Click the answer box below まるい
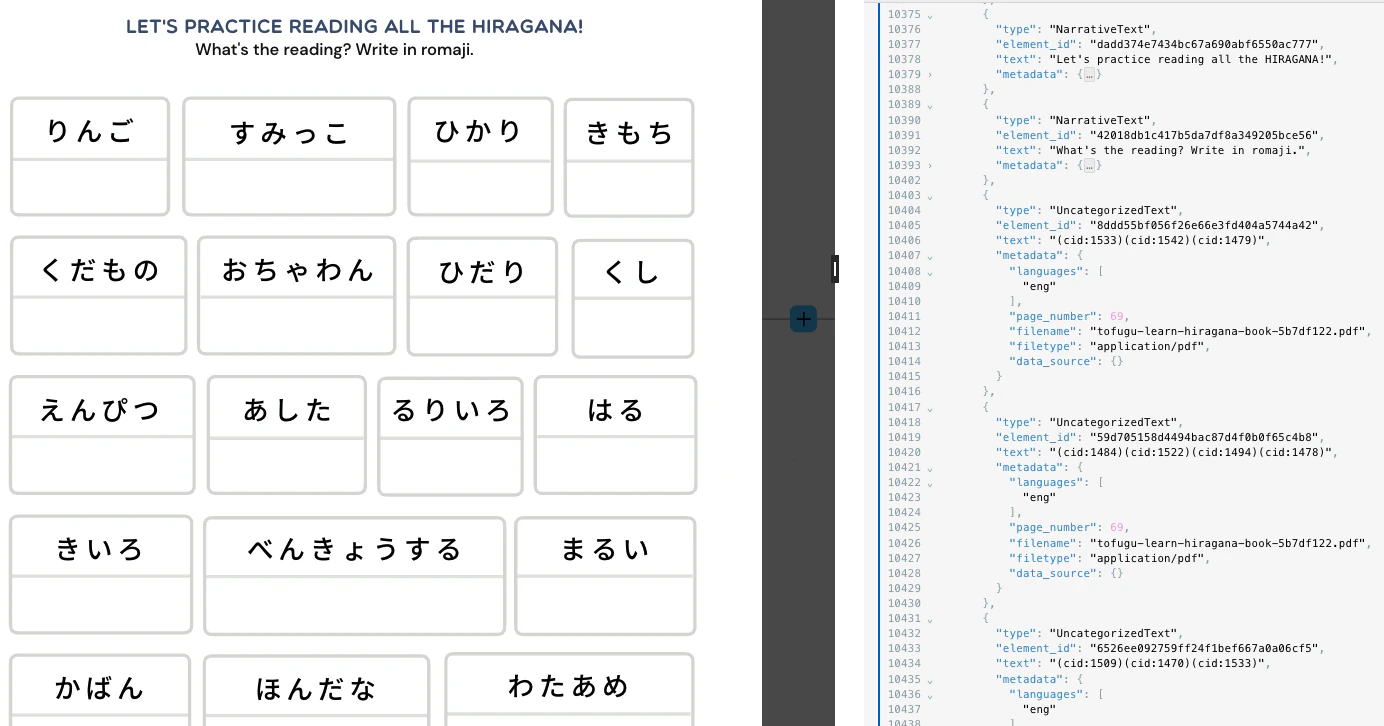This screenshot has width=1384, height=726. tap(604, 602)
